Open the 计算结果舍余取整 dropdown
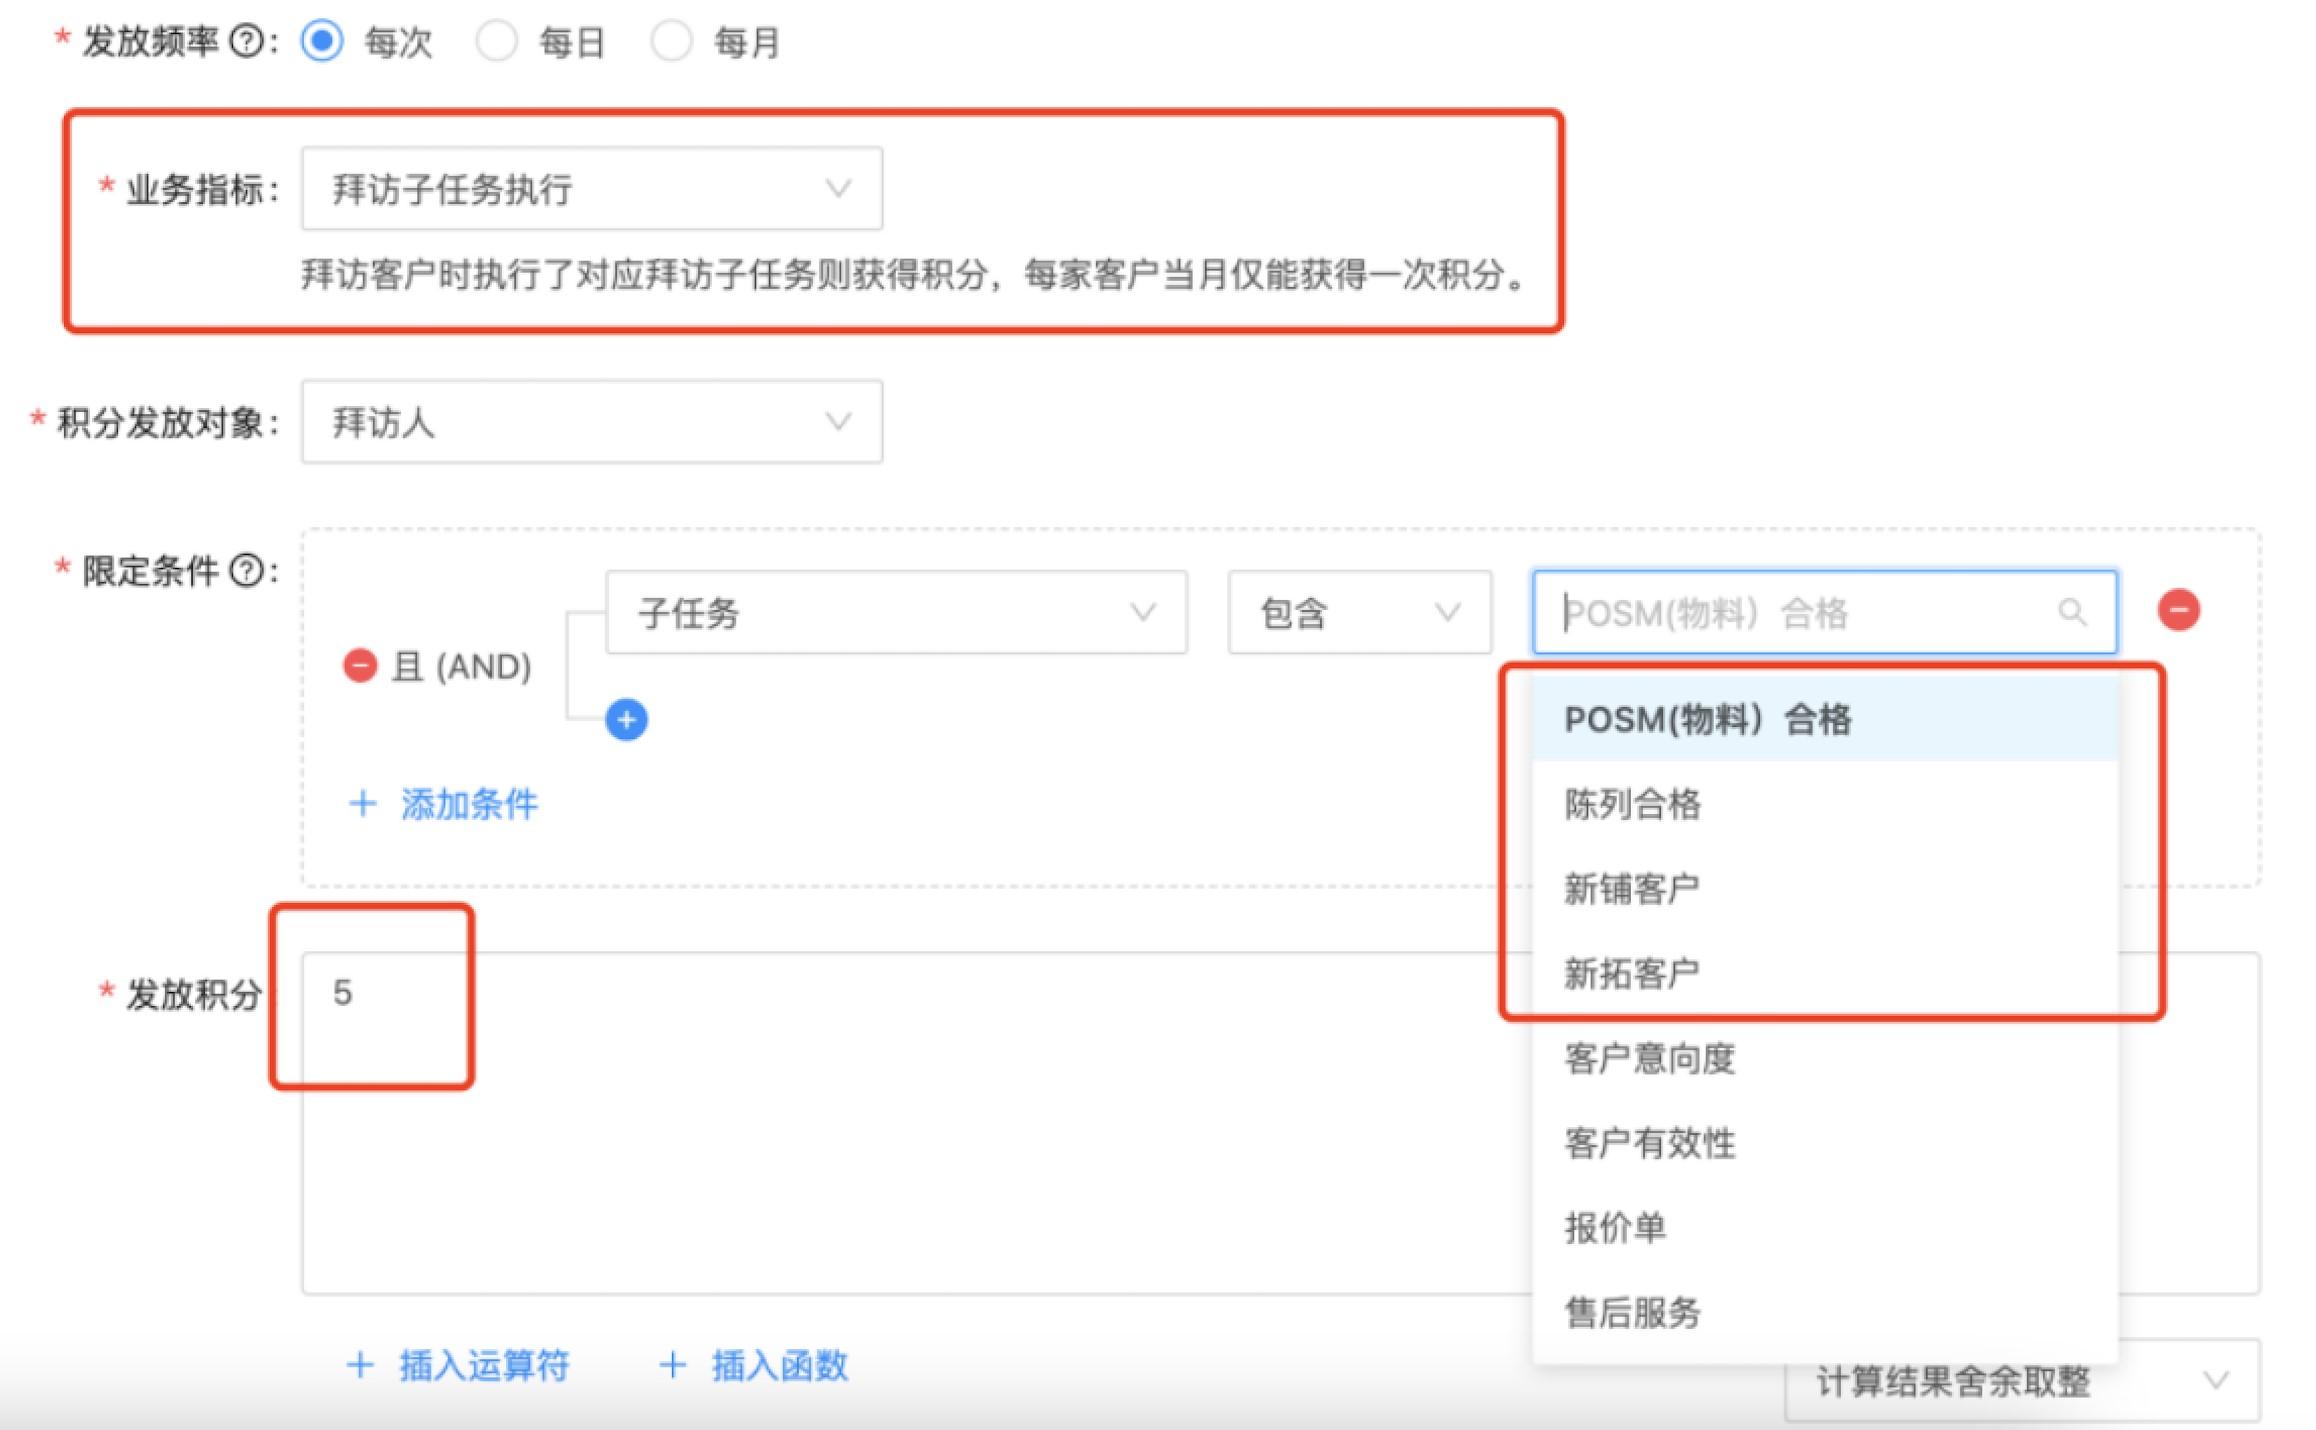 2022,1382
